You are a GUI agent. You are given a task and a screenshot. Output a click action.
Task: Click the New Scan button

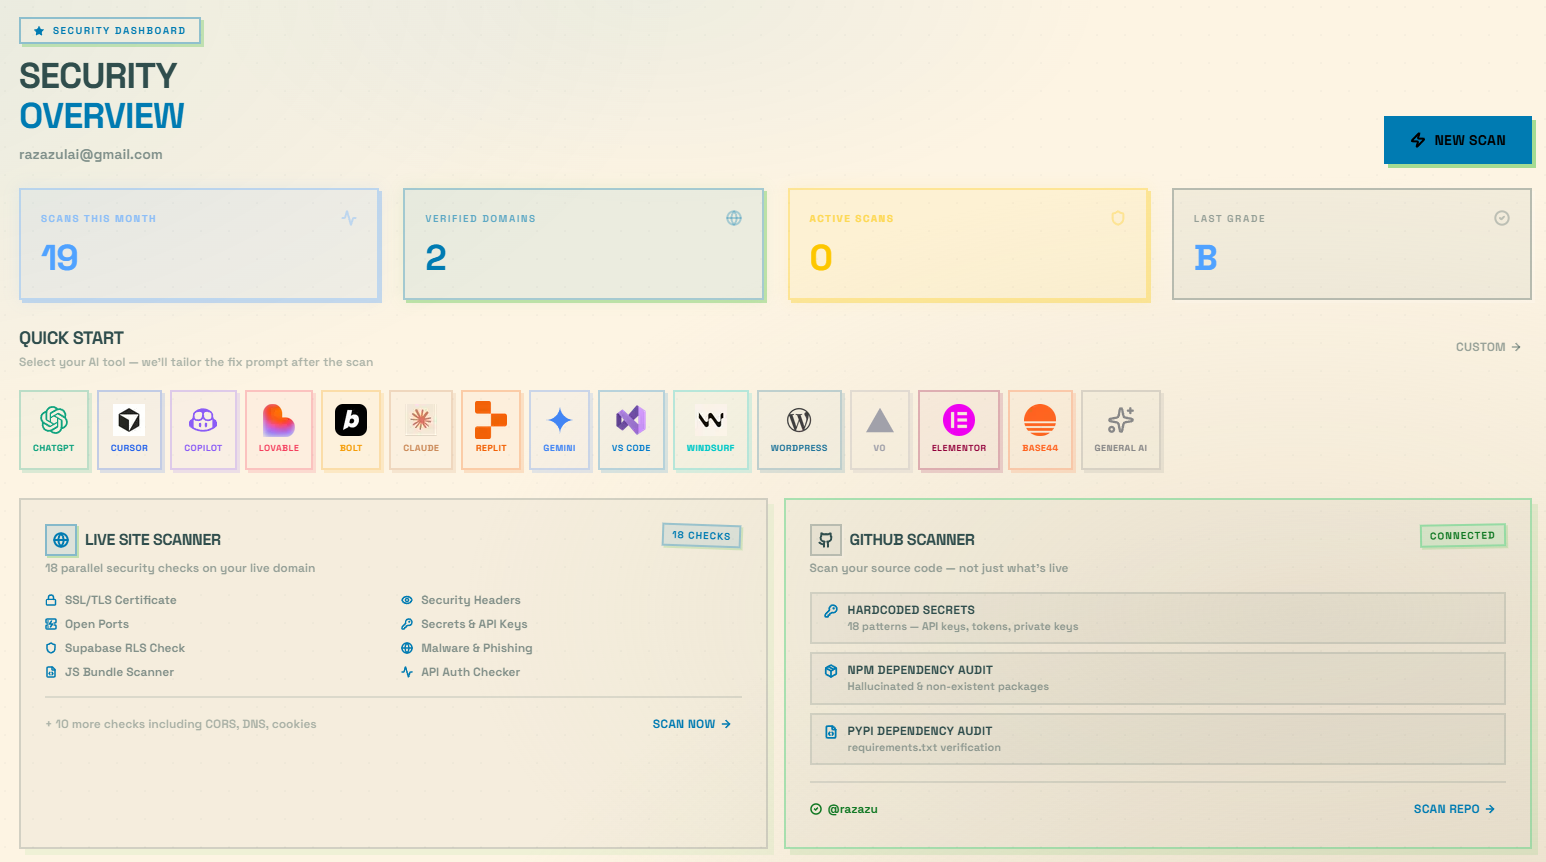(x=1458, y=140)
